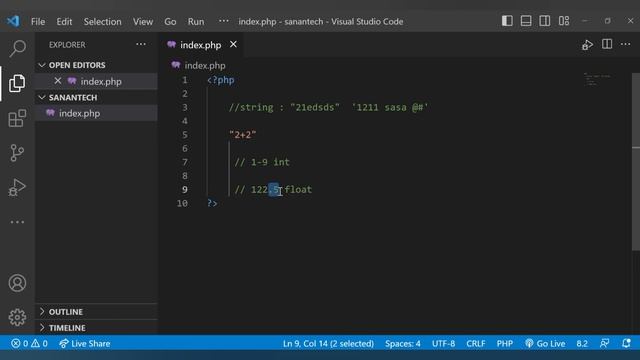The width and height of the screenshot is (640, 360).
Task: Open the Explorer view icon
Action: 17,83
